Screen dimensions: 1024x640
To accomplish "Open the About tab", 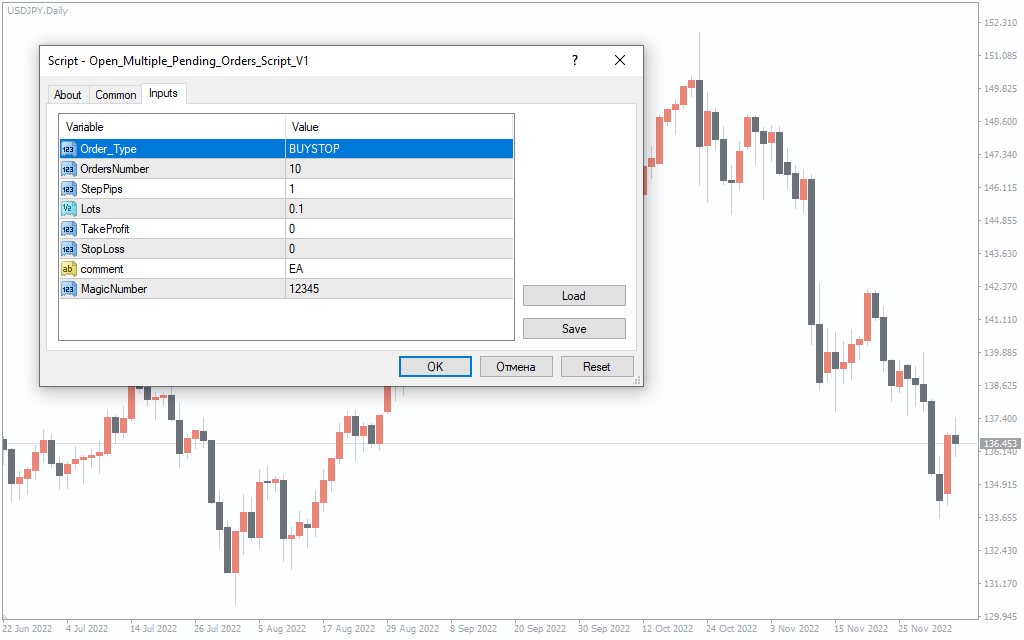I will point(68,95).
